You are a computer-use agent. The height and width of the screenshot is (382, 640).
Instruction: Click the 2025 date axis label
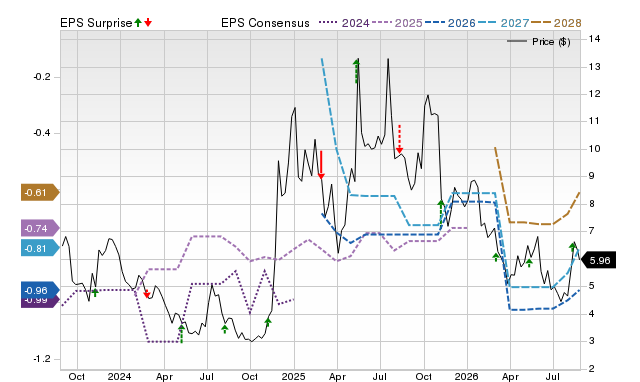[293, 376]
